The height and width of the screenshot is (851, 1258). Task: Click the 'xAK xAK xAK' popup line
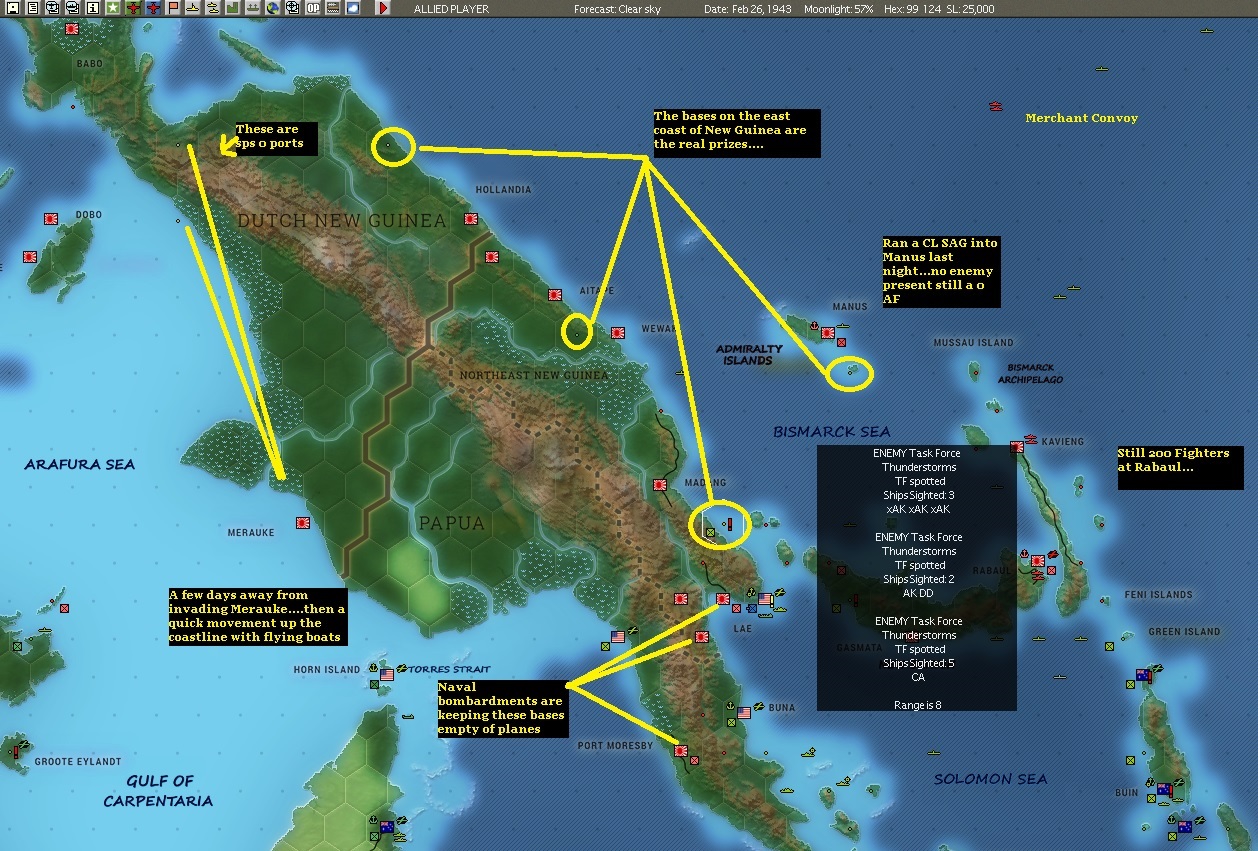click(x=917, y=509)
